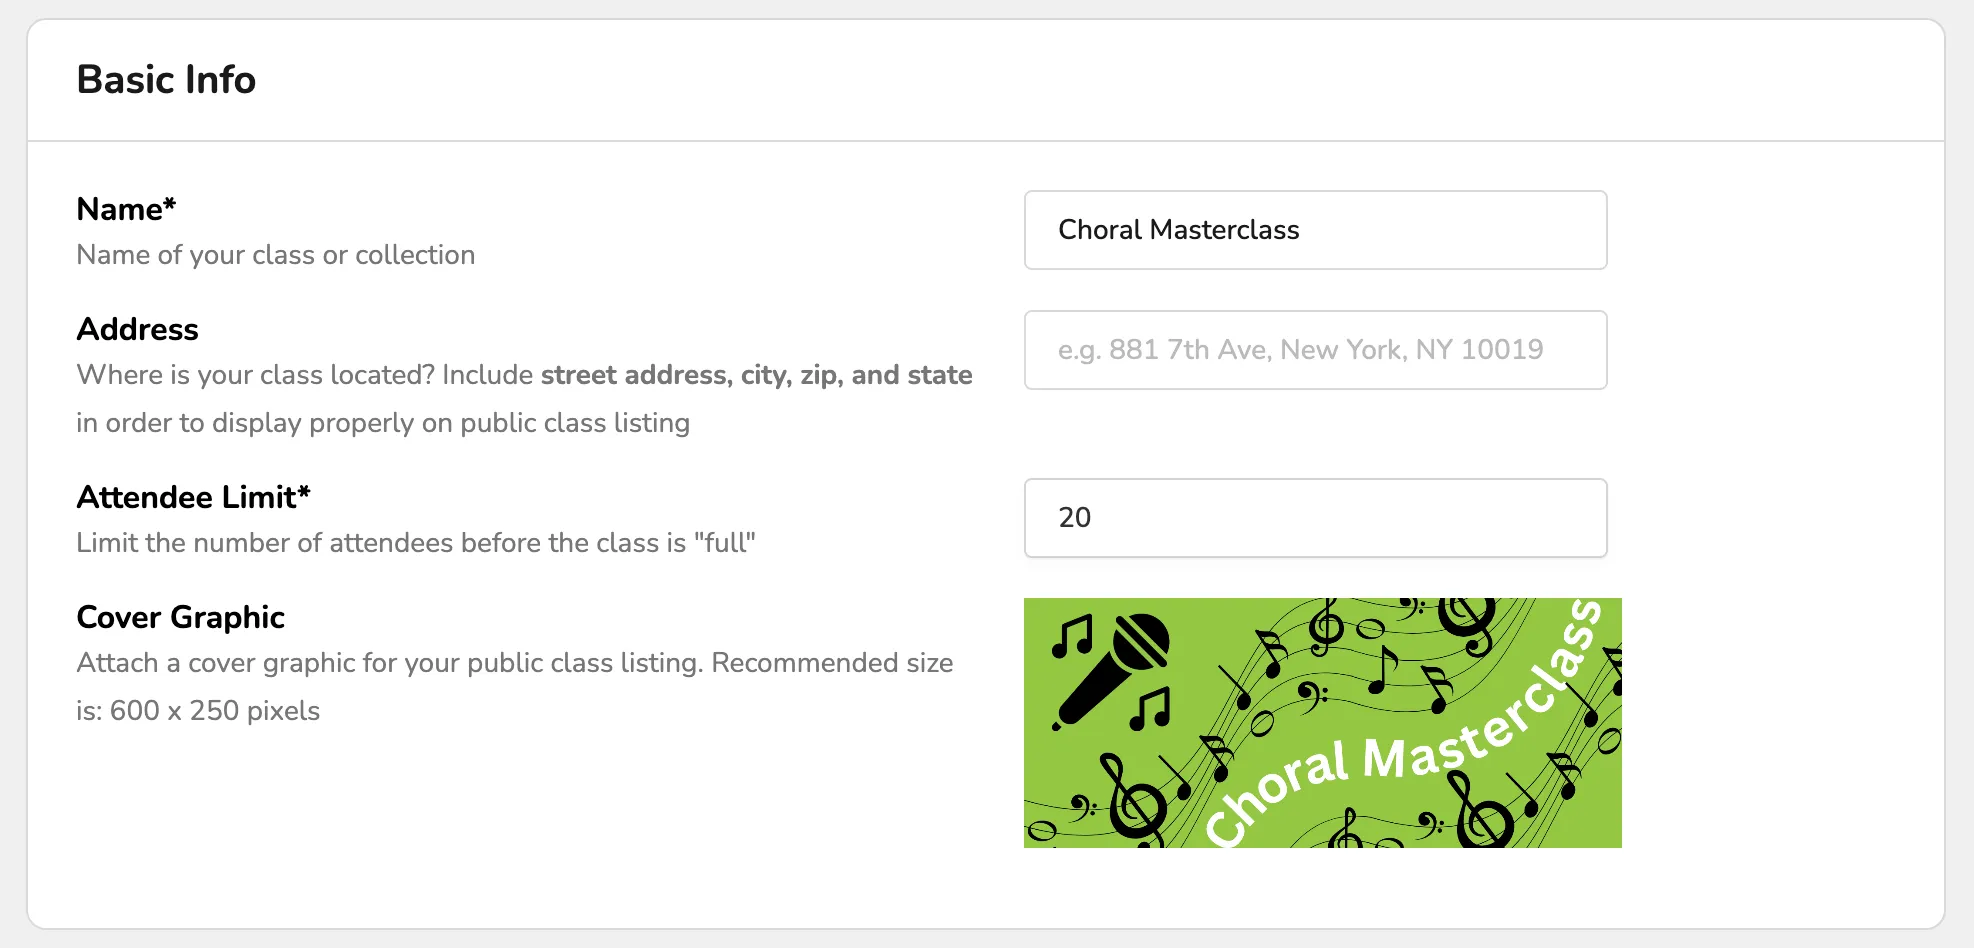The image size is (1974, 948).
Task: Click the treble clef after the word Masterclass
Action: [1482, 808]
